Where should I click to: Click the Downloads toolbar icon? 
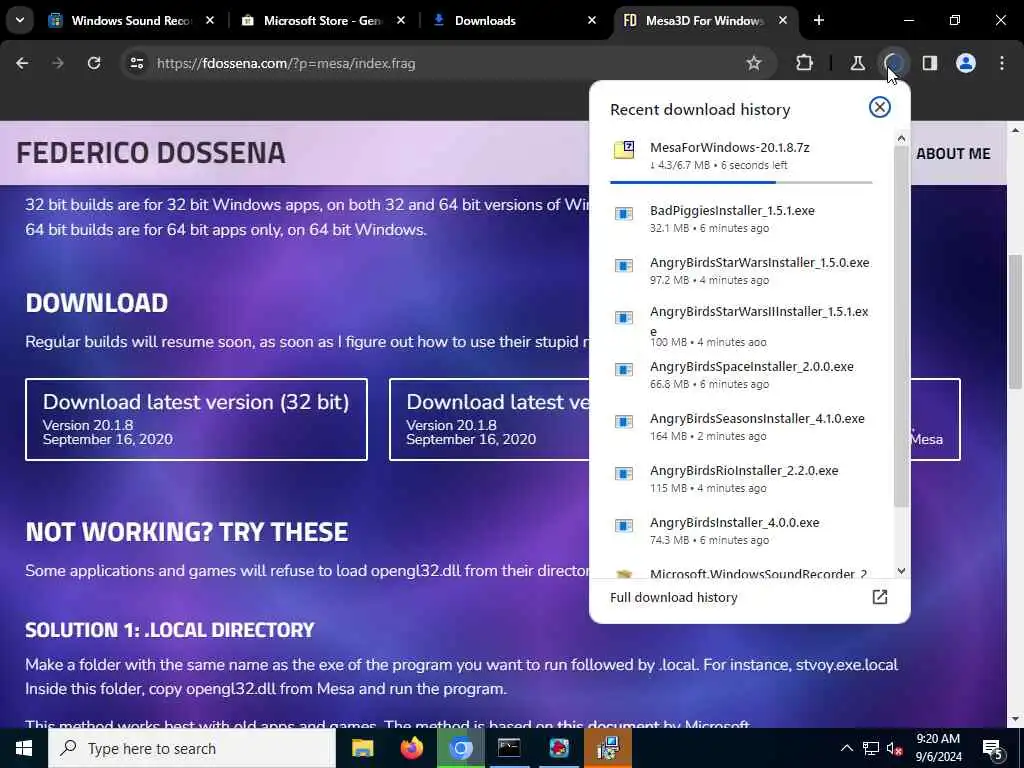893,63
